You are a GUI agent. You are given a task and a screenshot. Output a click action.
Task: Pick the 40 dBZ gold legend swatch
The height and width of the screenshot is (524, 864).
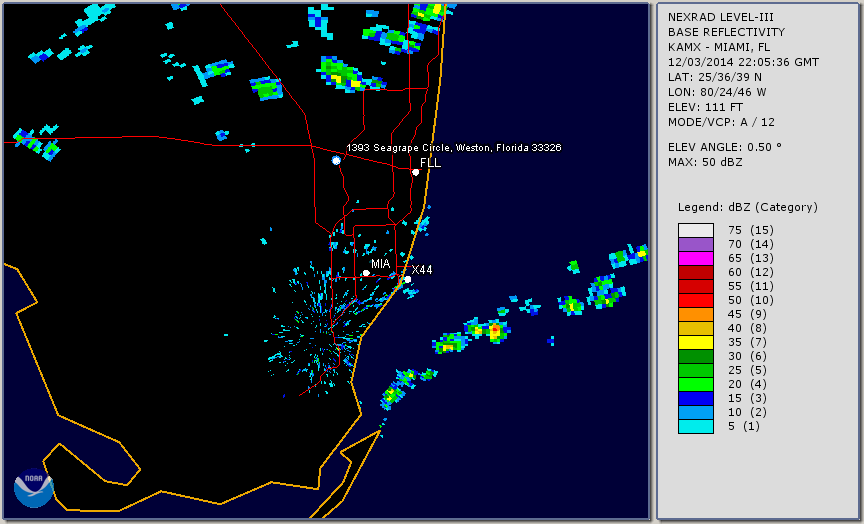[695, 328]
